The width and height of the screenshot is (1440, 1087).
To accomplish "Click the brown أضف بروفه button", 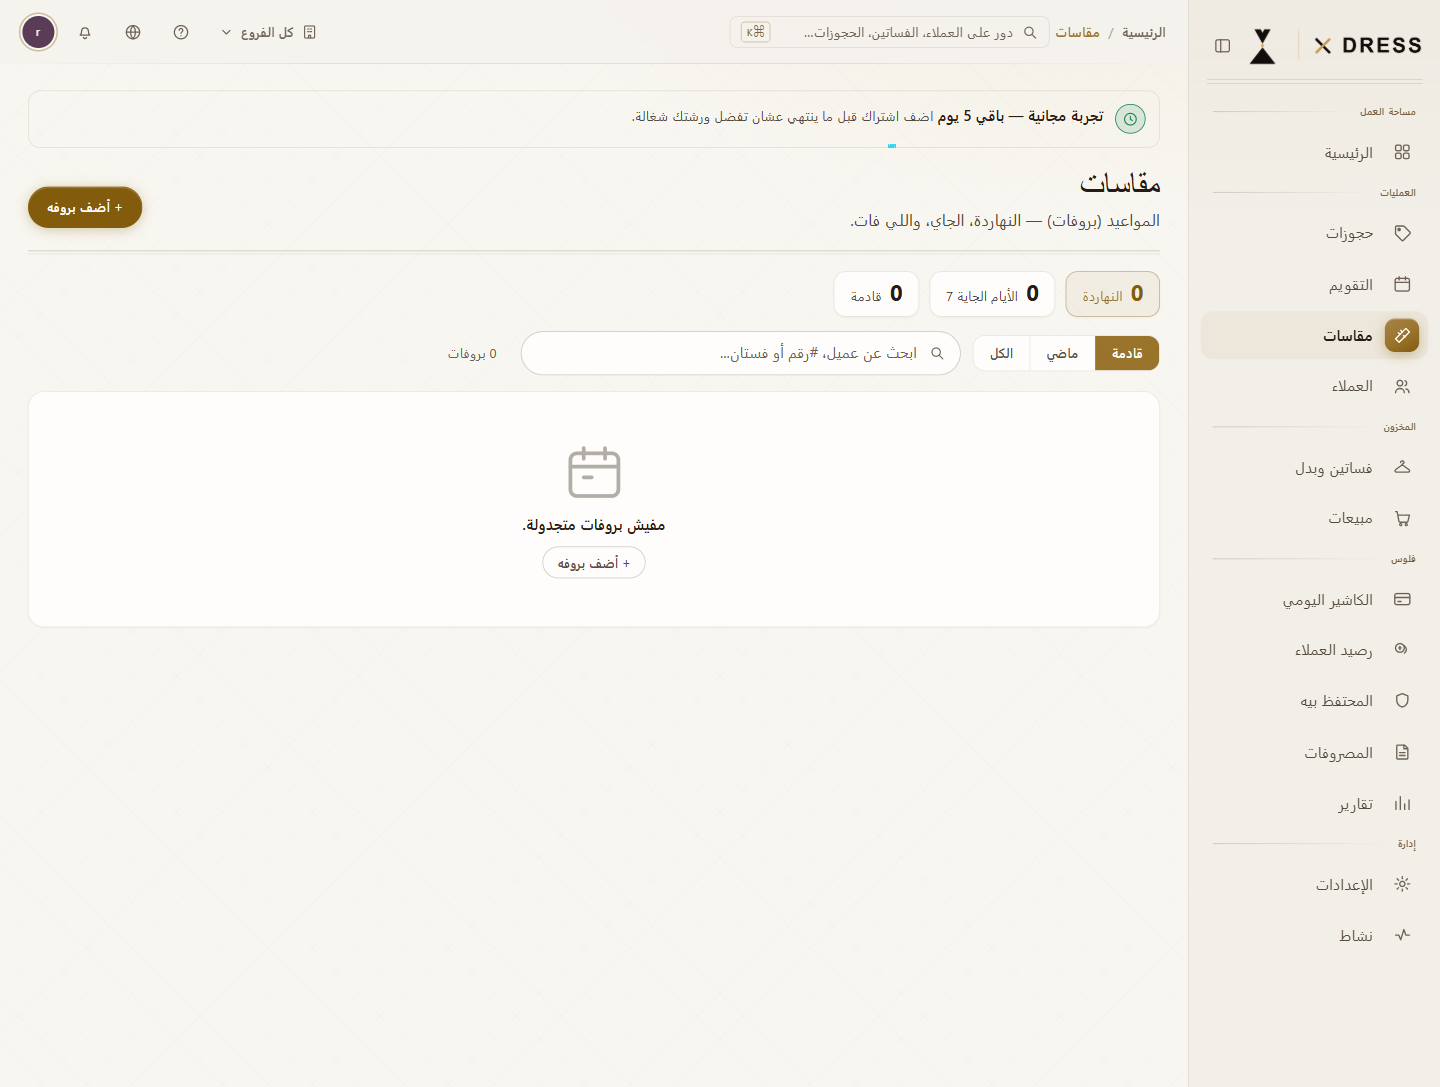I will [x=85, y=207].
